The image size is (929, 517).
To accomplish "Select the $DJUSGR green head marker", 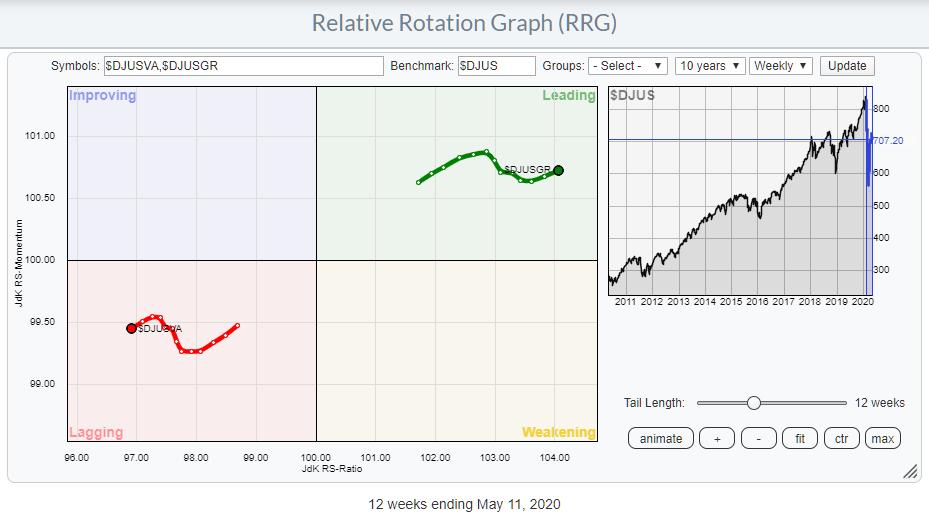I will tap(558, 170).
